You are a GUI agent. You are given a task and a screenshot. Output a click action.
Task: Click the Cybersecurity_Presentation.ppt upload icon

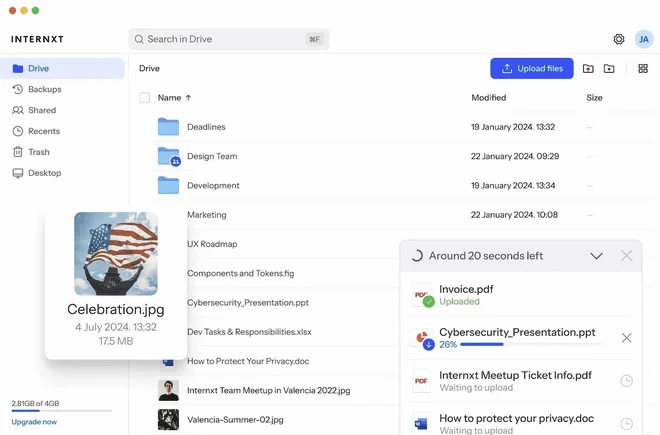pos(422,338)
